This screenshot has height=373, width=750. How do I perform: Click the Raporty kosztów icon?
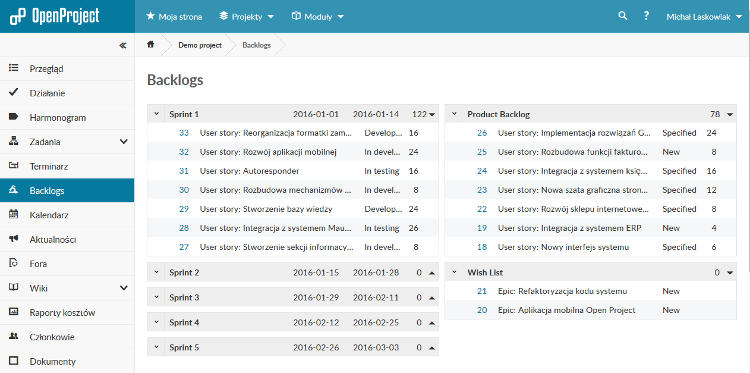click(x=13, y=312)
